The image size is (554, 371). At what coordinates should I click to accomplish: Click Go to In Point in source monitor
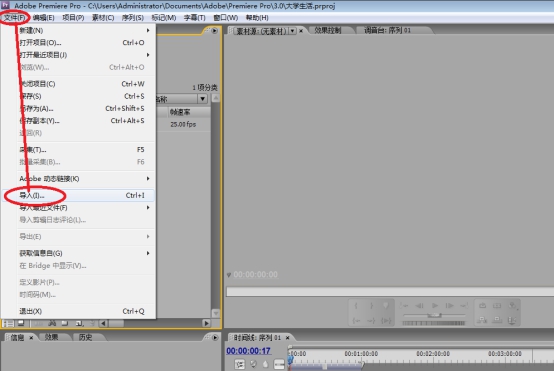(x=356, y=320)
